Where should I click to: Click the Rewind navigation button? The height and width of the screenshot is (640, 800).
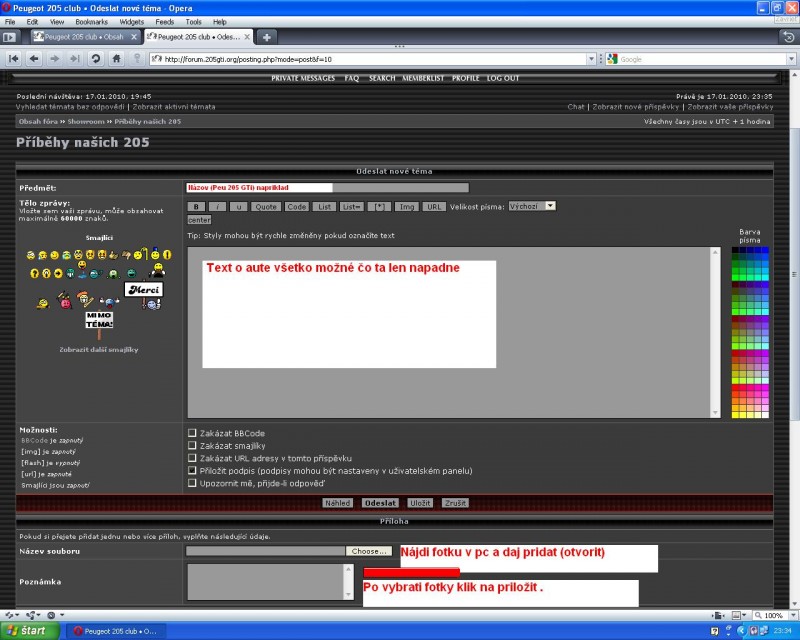14,59
